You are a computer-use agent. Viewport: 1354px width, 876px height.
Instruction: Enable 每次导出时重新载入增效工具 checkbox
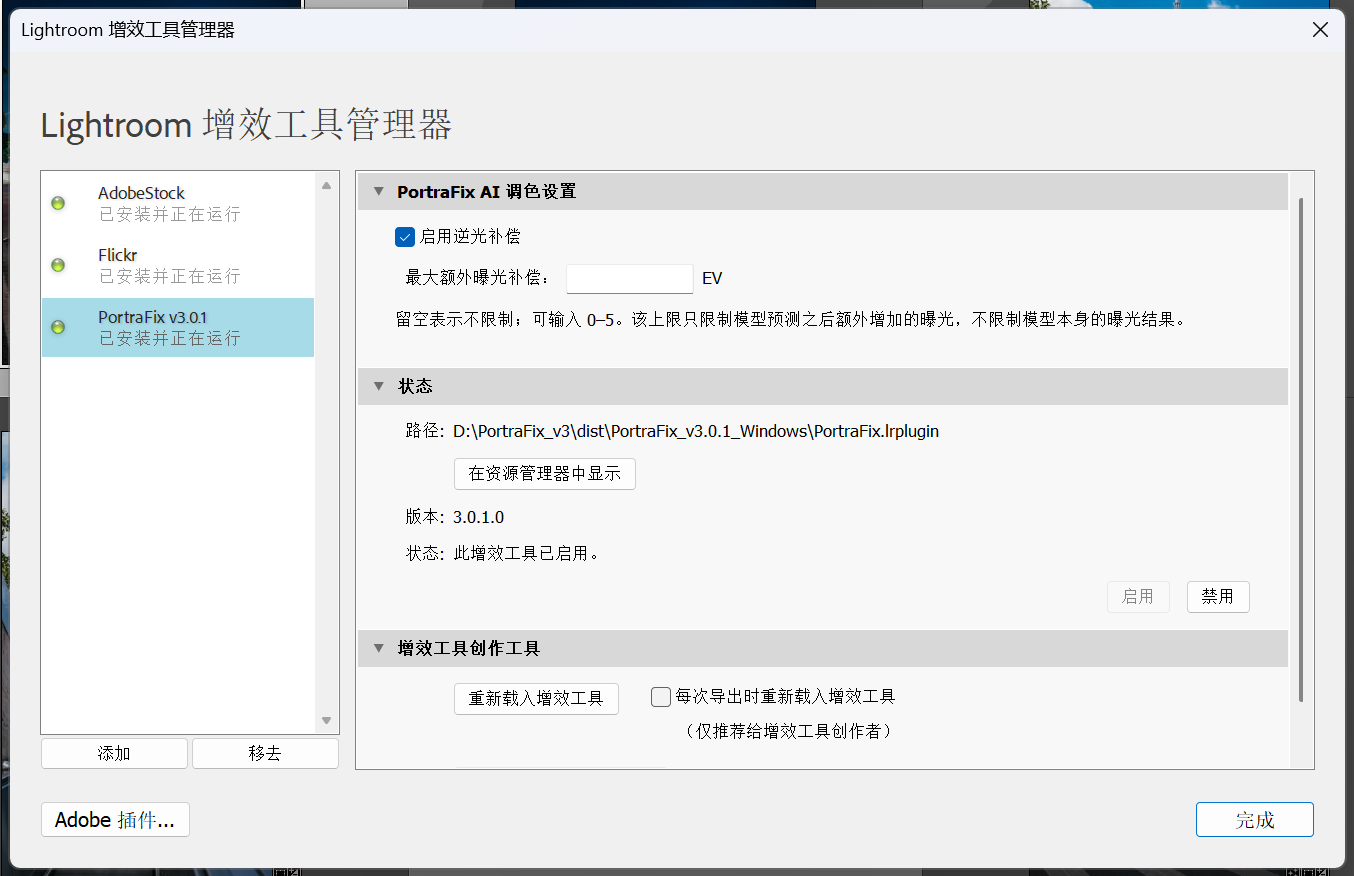click(x=661, y=697)
